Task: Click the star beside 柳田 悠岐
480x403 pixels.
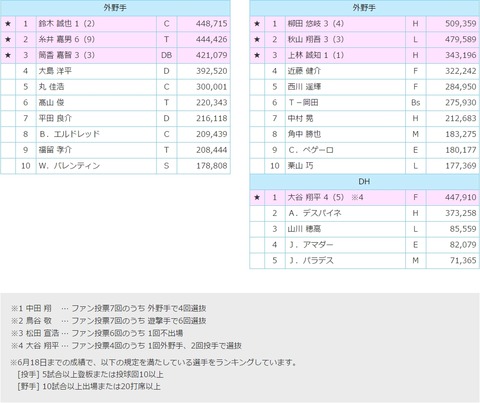Action: (x=257, y=24)
